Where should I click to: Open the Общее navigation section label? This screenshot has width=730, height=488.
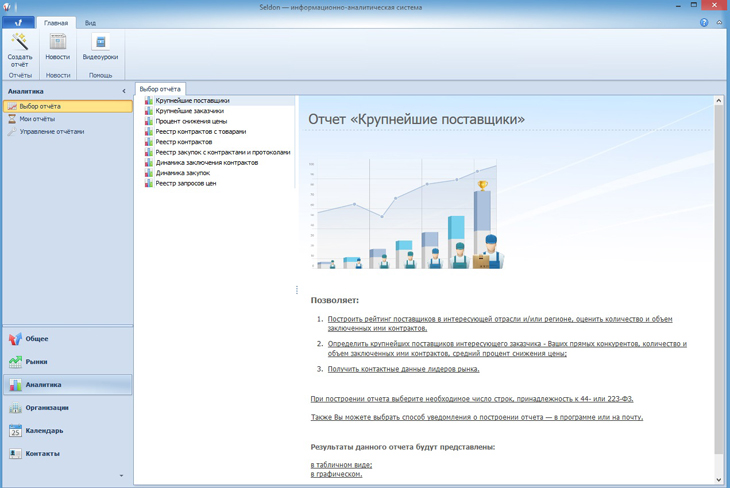click(x=37, y=339)
